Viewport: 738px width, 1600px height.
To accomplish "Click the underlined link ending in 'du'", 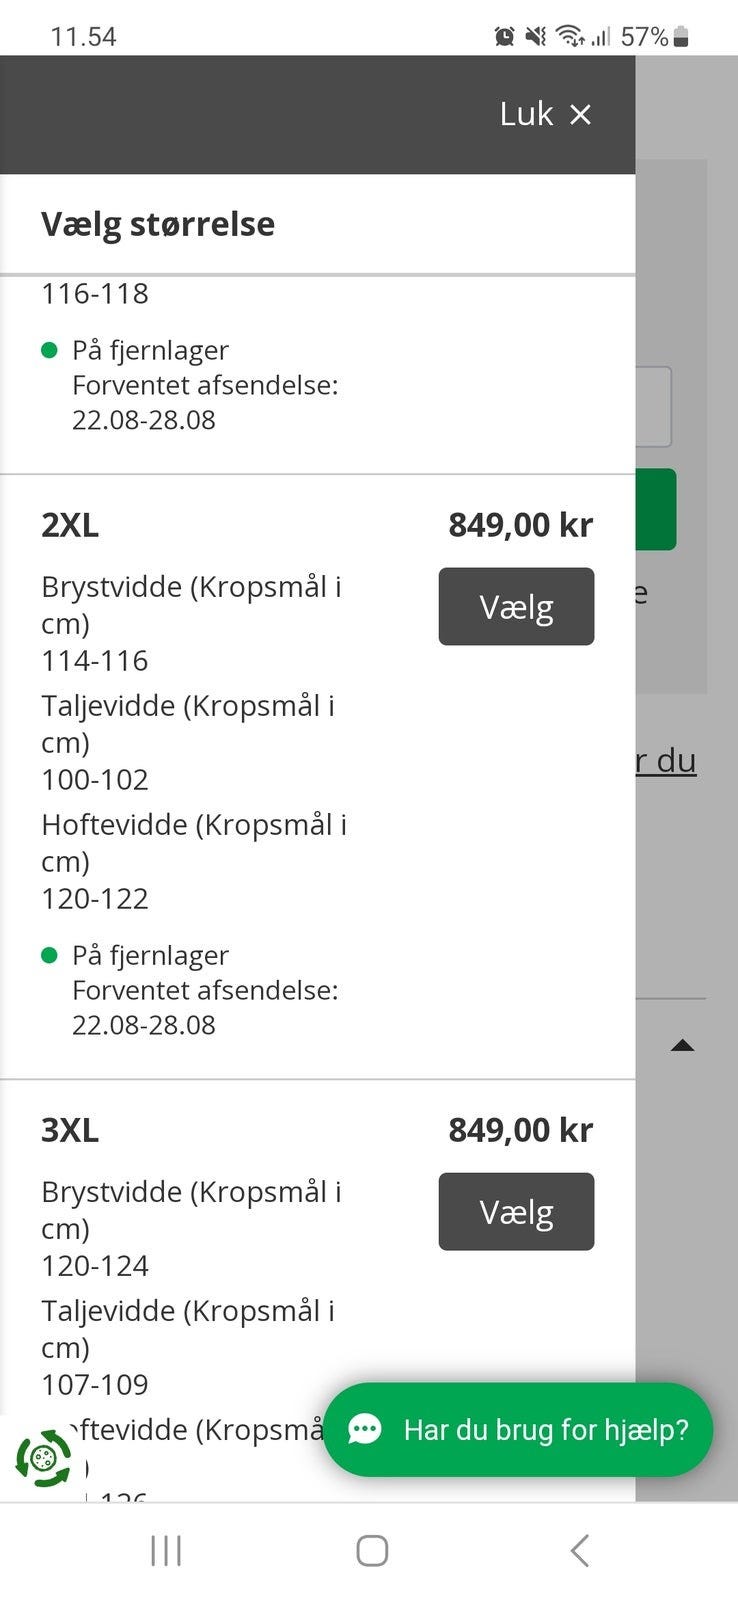I will 666,761.
